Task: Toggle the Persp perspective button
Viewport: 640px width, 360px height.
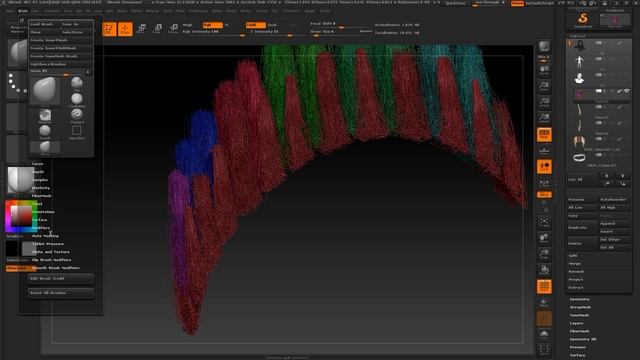Action: 544,134
